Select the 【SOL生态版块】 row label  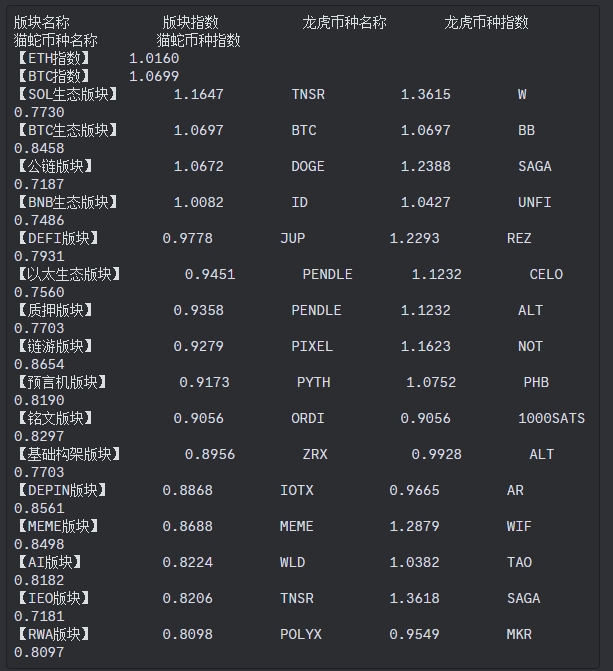[67, 94]
